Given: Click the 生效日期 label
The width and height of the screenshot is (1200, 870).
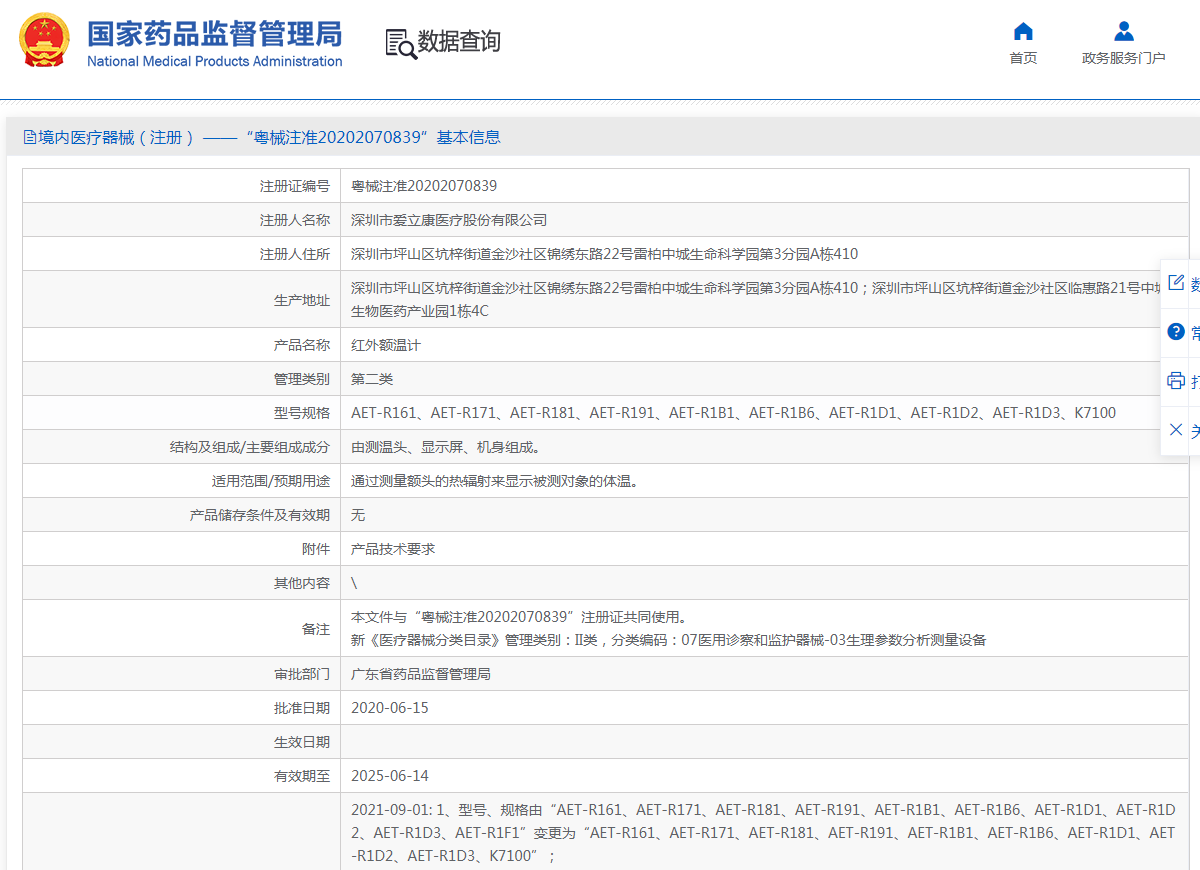Looking at the screenshot, I should click(302, 742).
